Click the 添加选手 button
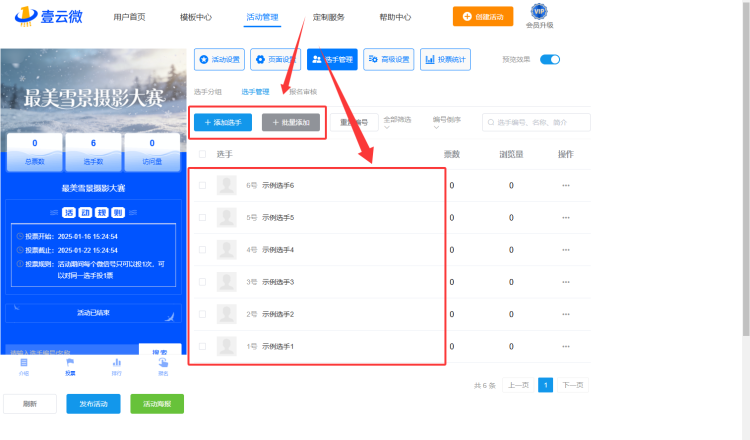The image size is (750, 440). [x=223, y=122]
